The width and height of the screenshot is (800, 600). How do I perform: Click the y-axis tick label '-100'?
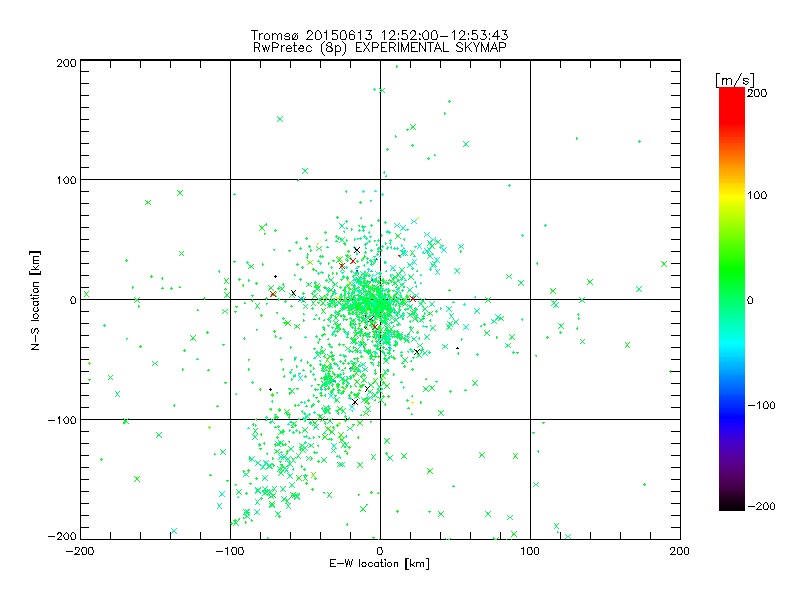[x=62, y=420]
